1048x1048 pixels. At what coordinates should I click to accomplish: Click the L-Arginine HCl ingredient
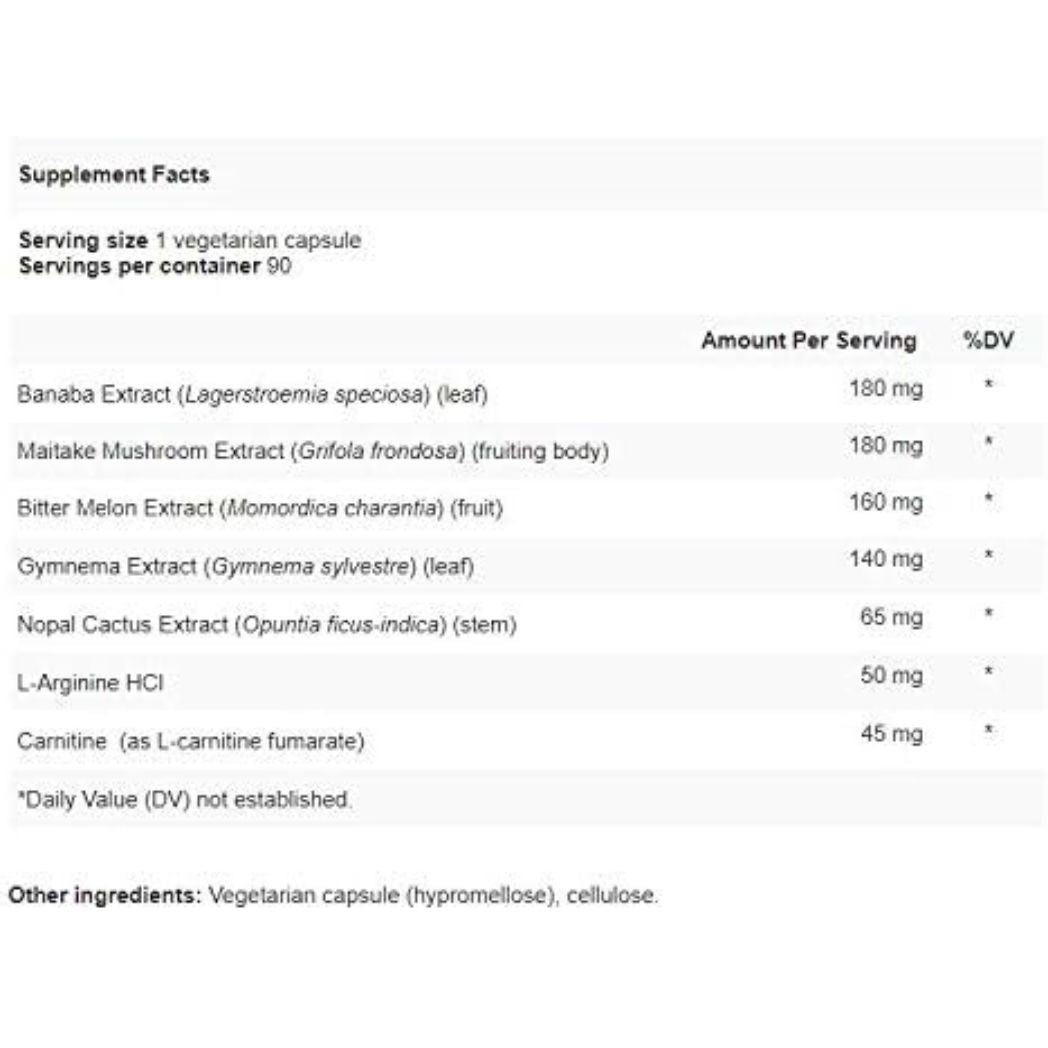pyautogui.click(x=90, y=683)
